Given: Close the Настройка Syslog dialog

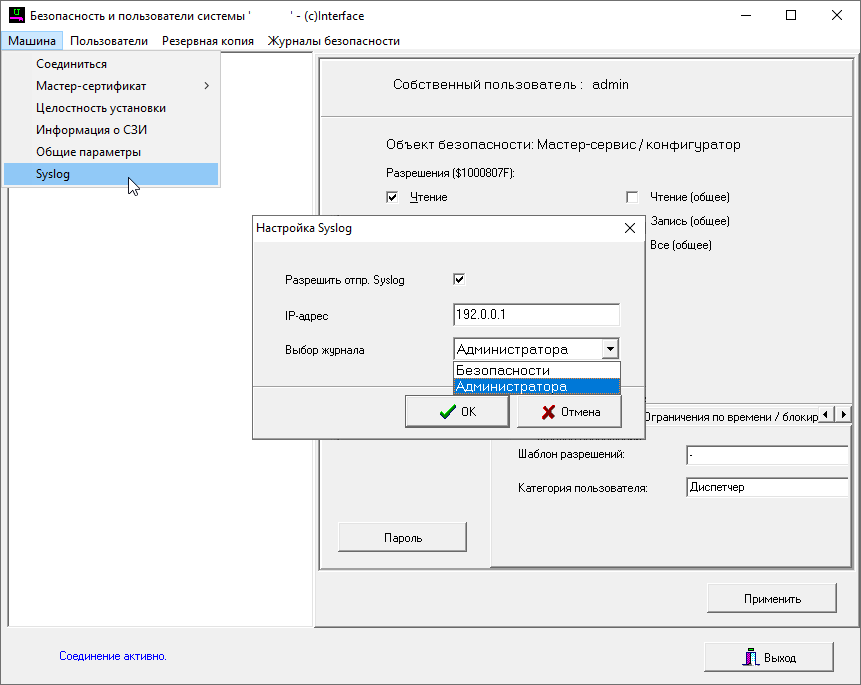Looking at the screenshot, I should [629, 228].
